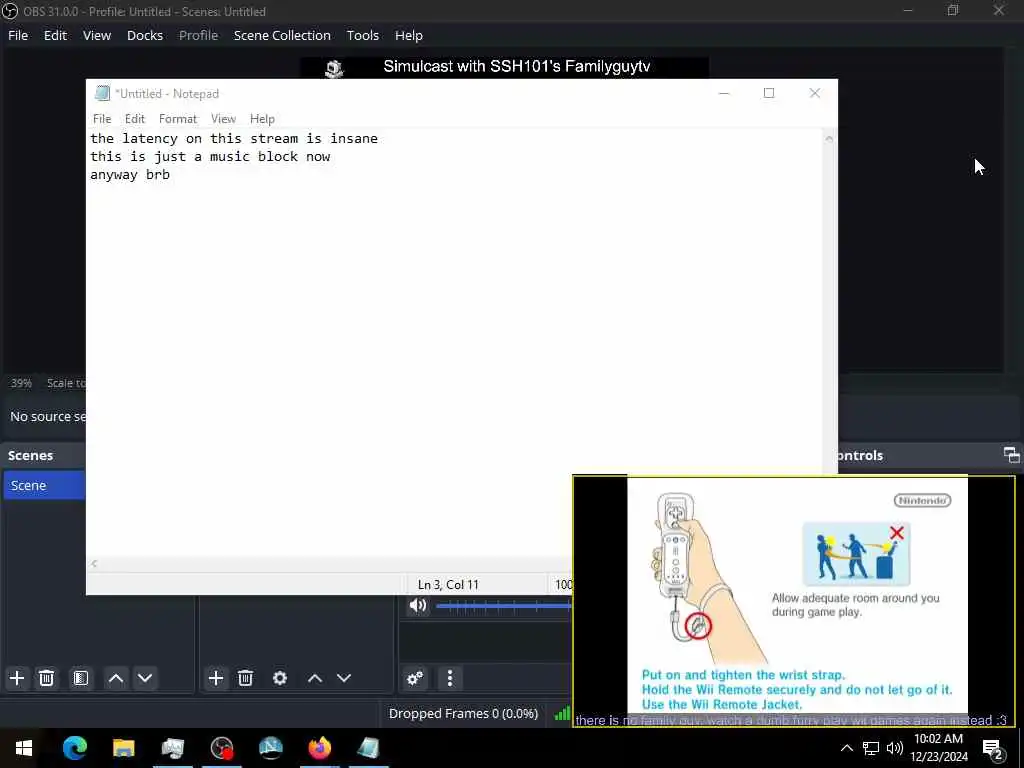Click the Wii safety screen preview thumbnail
Screen dimensions: 1024x768
794,601
